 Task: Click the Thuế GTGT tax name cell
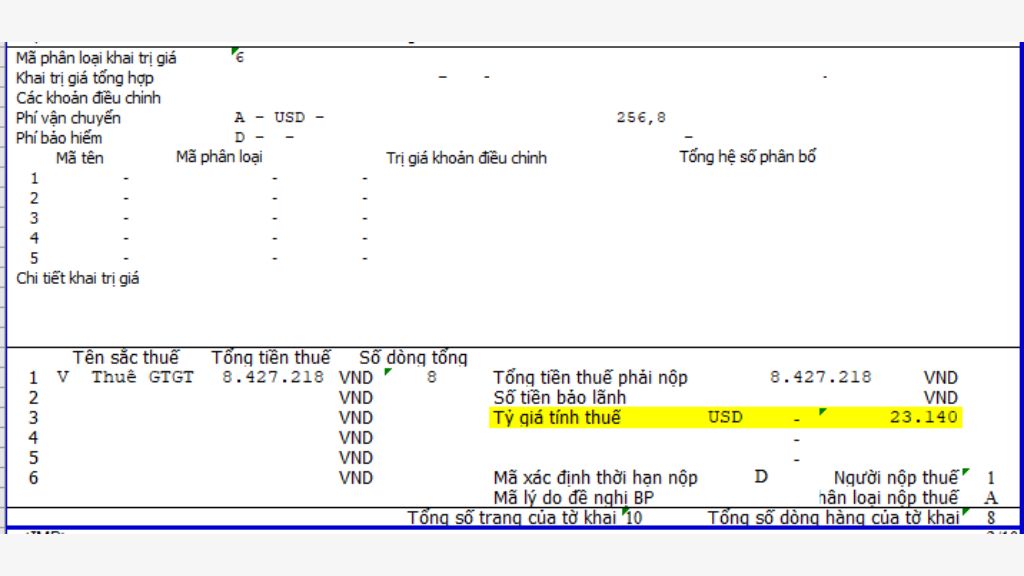point(142,377)
